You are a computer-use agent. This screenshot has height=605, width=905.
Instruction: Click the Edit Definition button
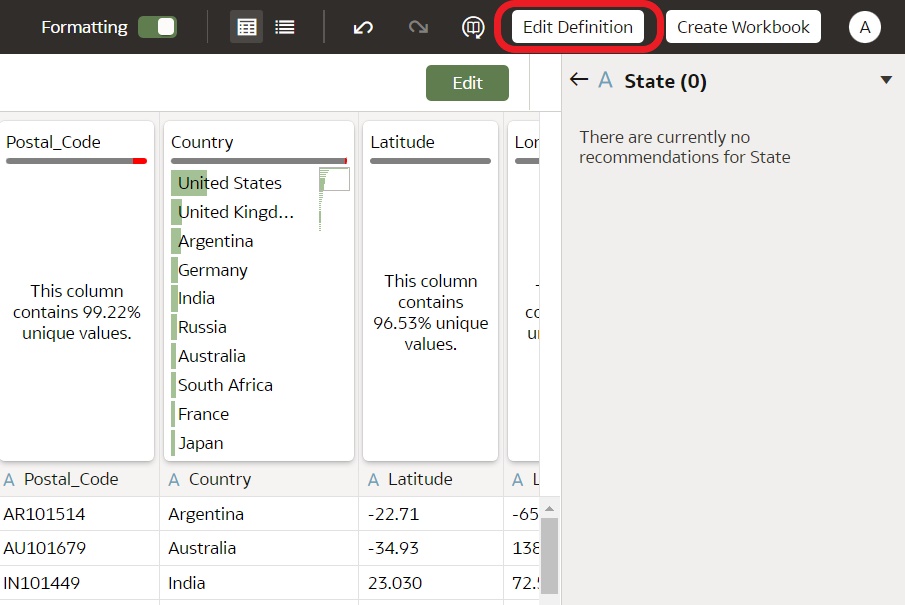pyautogui.click(x=579, y=27)
